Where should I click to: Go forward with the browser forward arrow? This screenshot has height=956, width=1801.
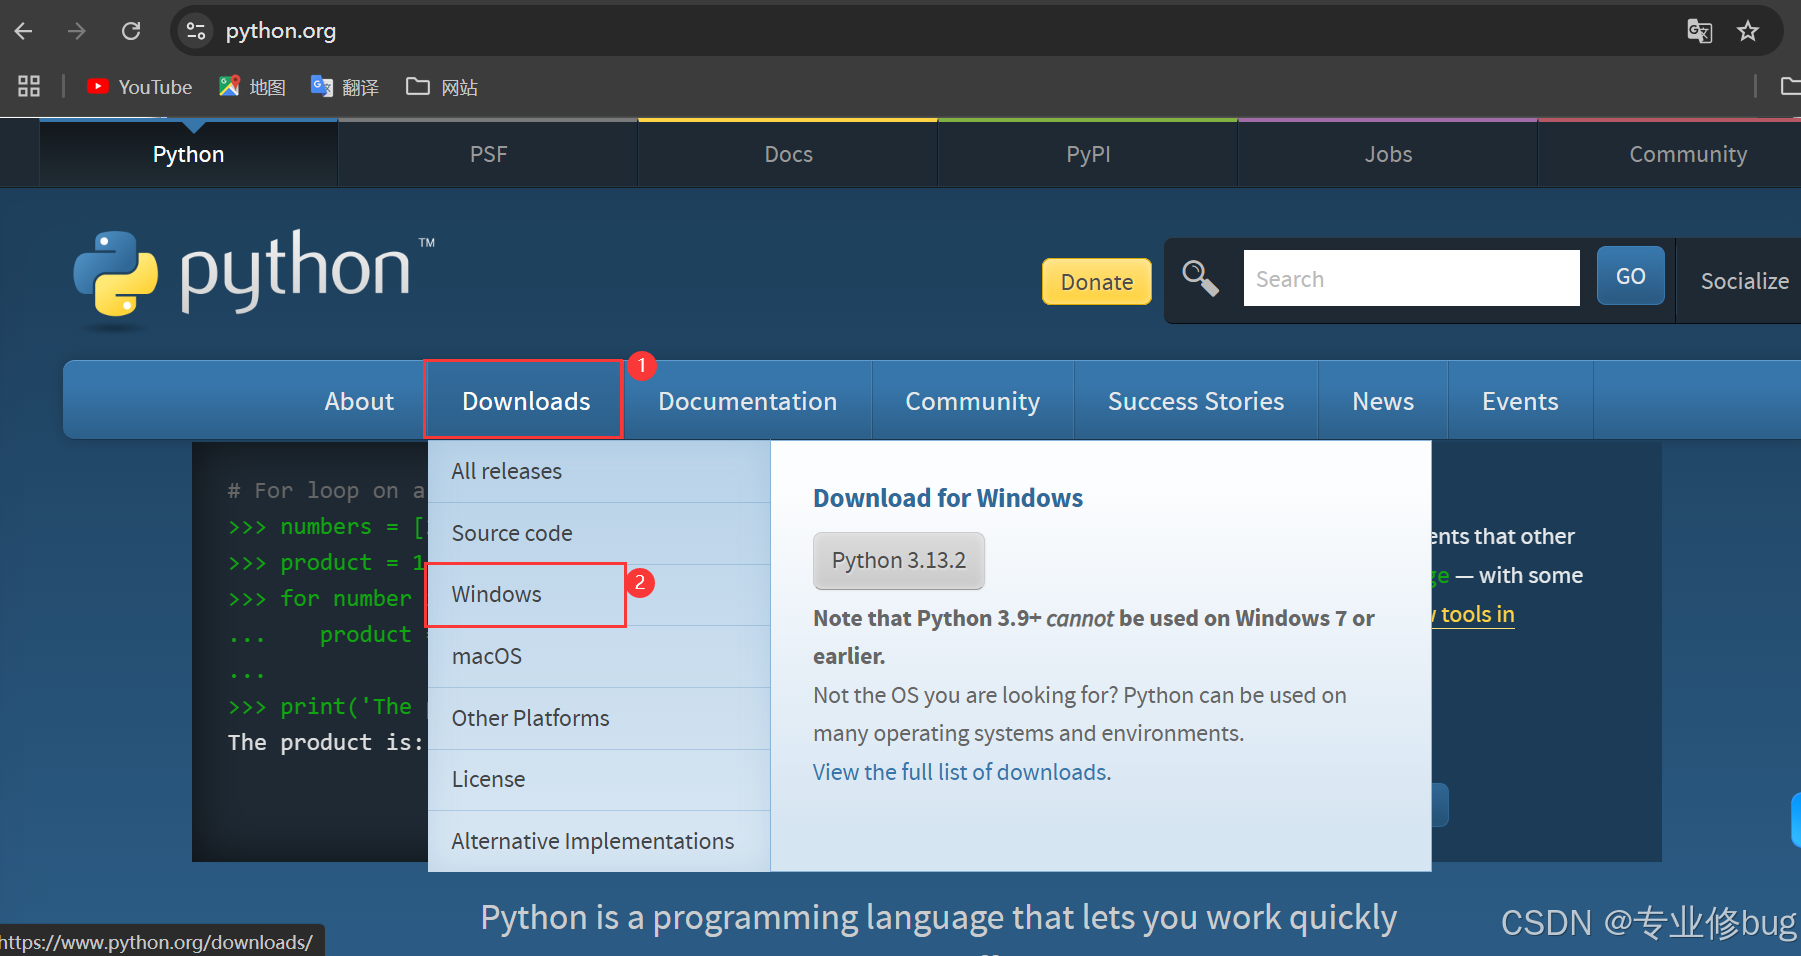pyautogui.click(x=77, y=31)
